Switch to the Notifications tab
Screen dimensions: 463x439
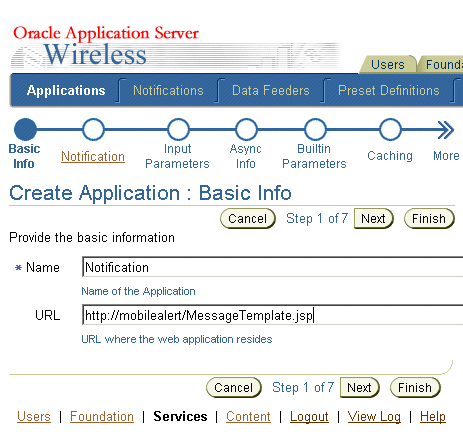pos(168,90)
